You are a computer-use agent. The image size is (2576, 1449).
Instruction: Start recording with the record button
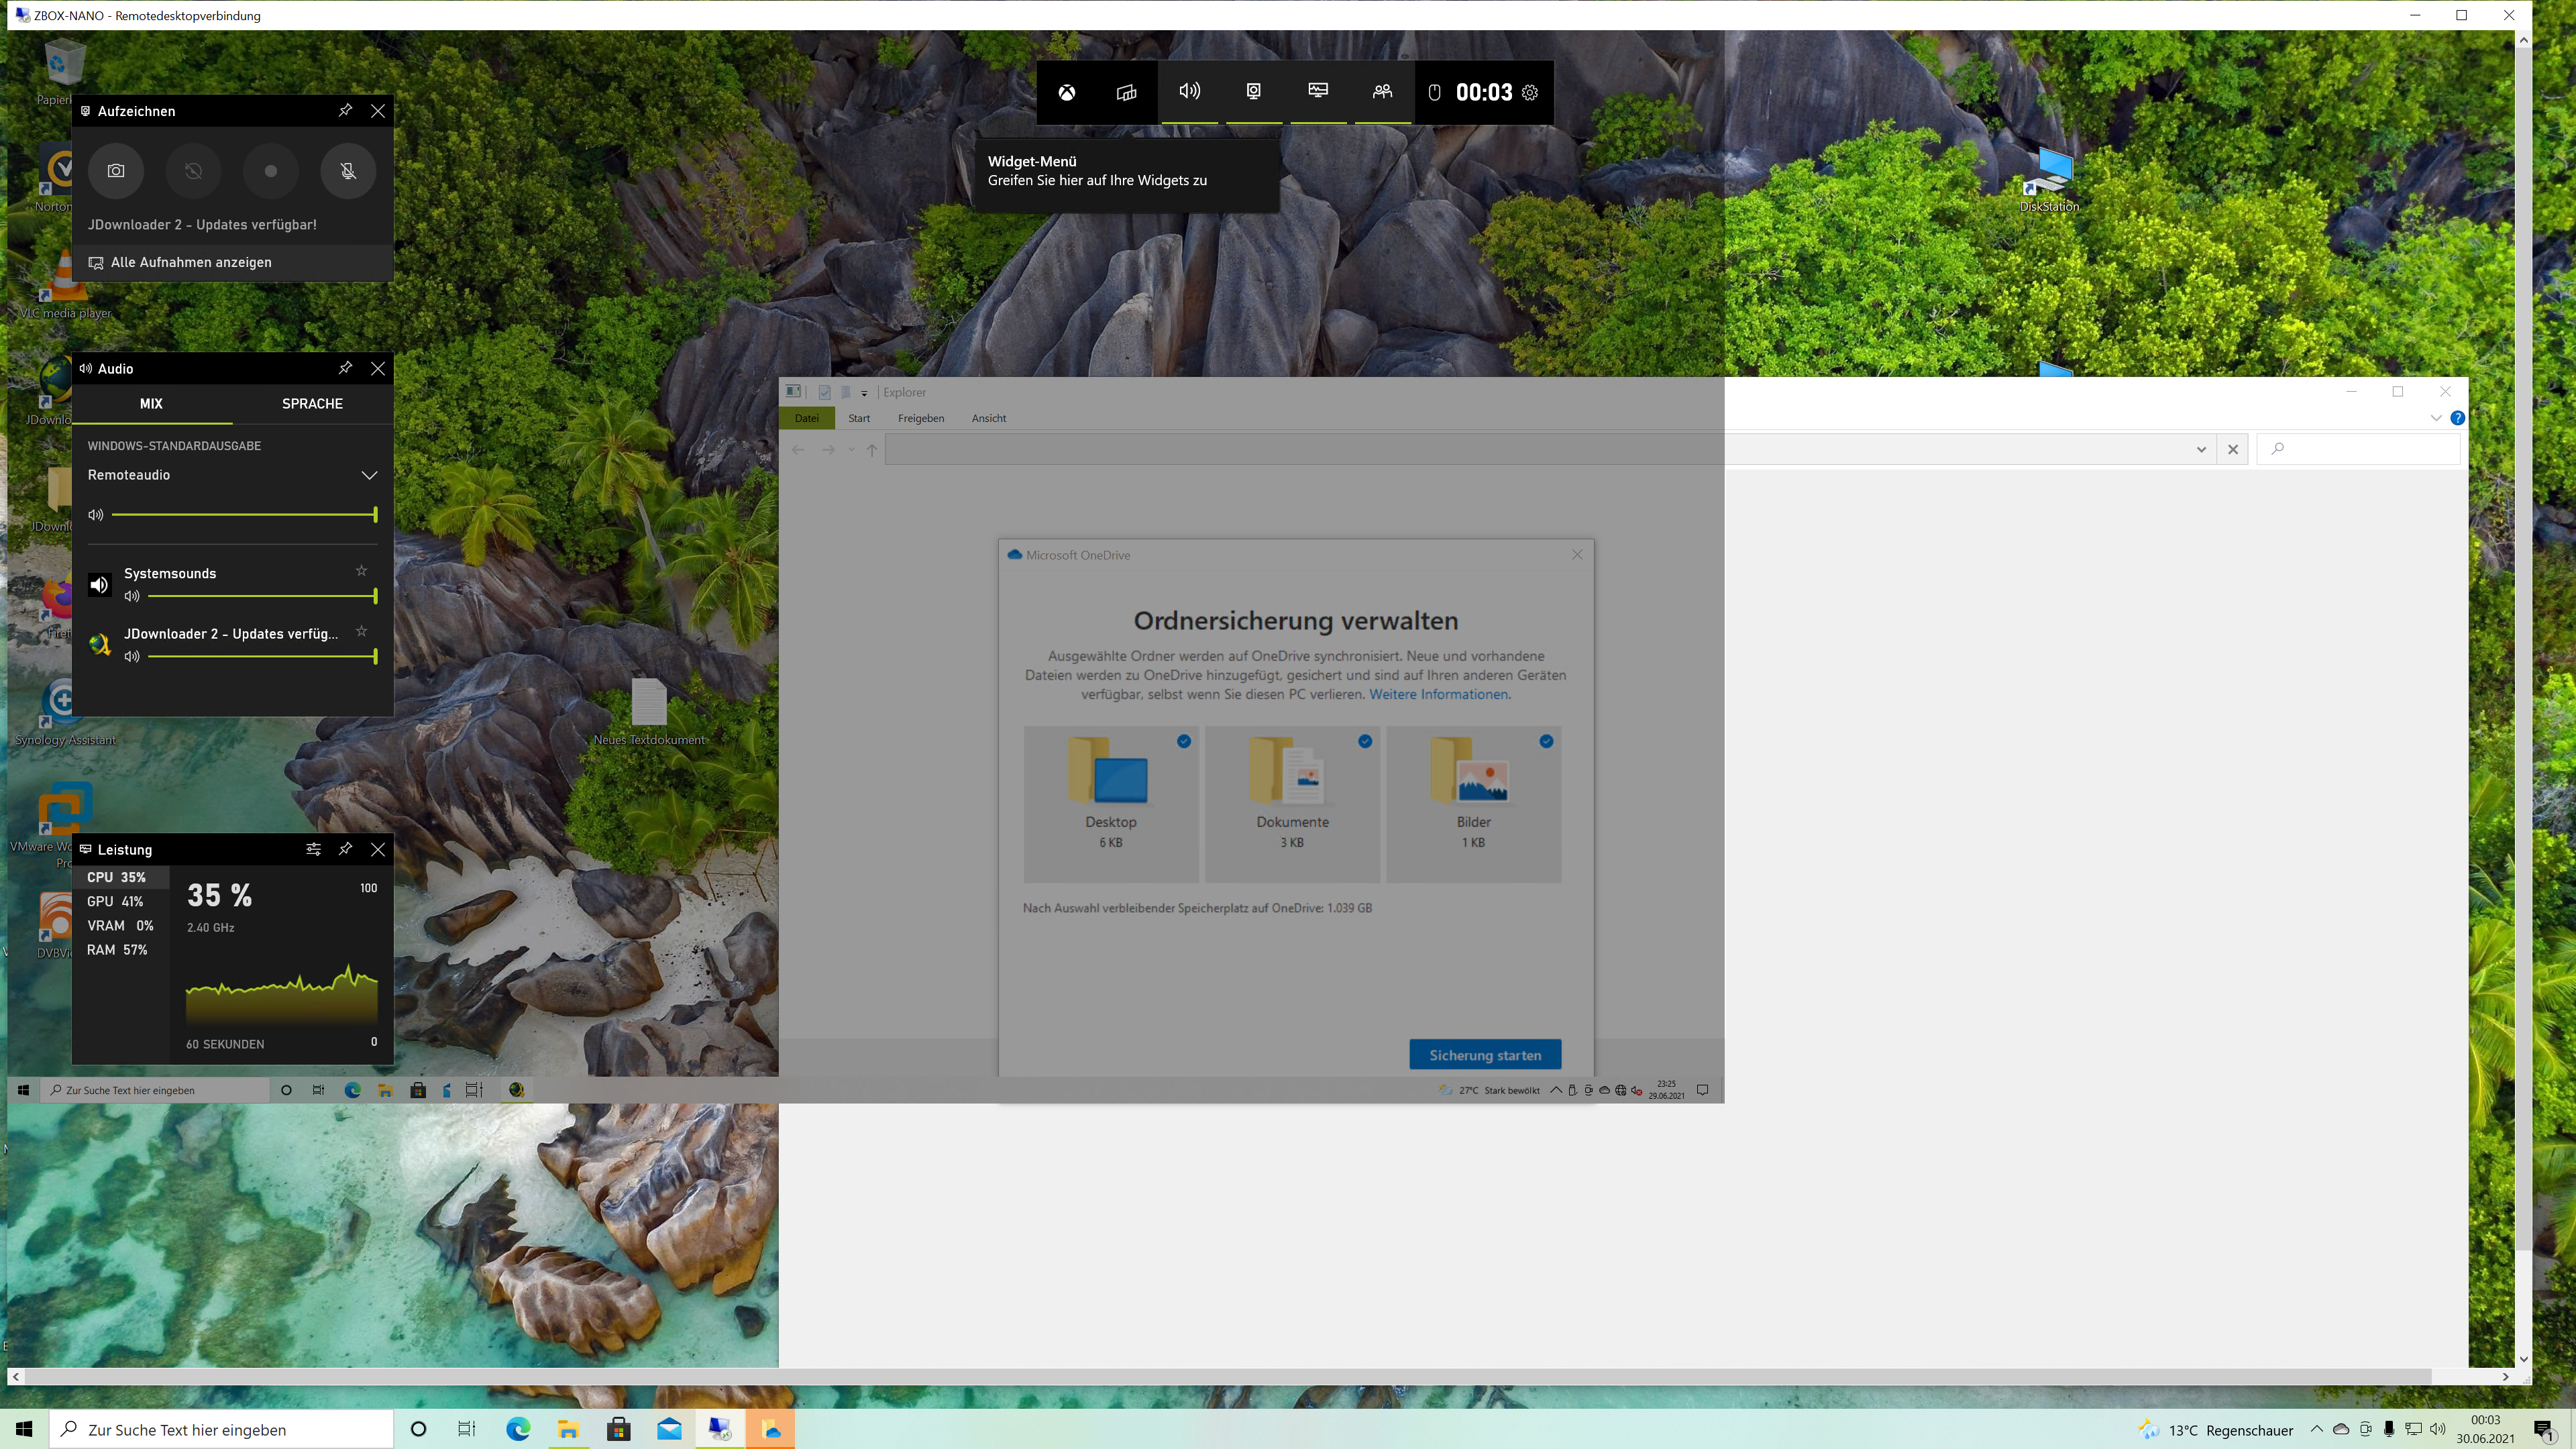point(270,171)
